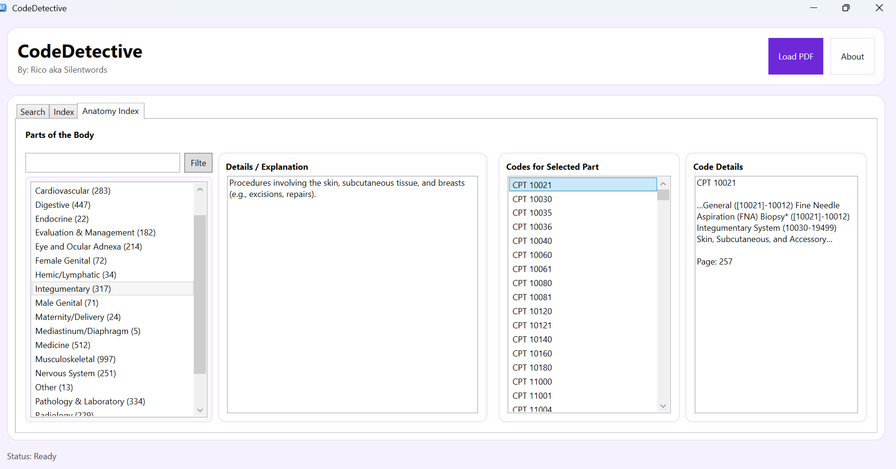The width and height of the screenshot is (896, 469).
Task: Click scroll down arrow of codes list
Action: coord(663,406)
